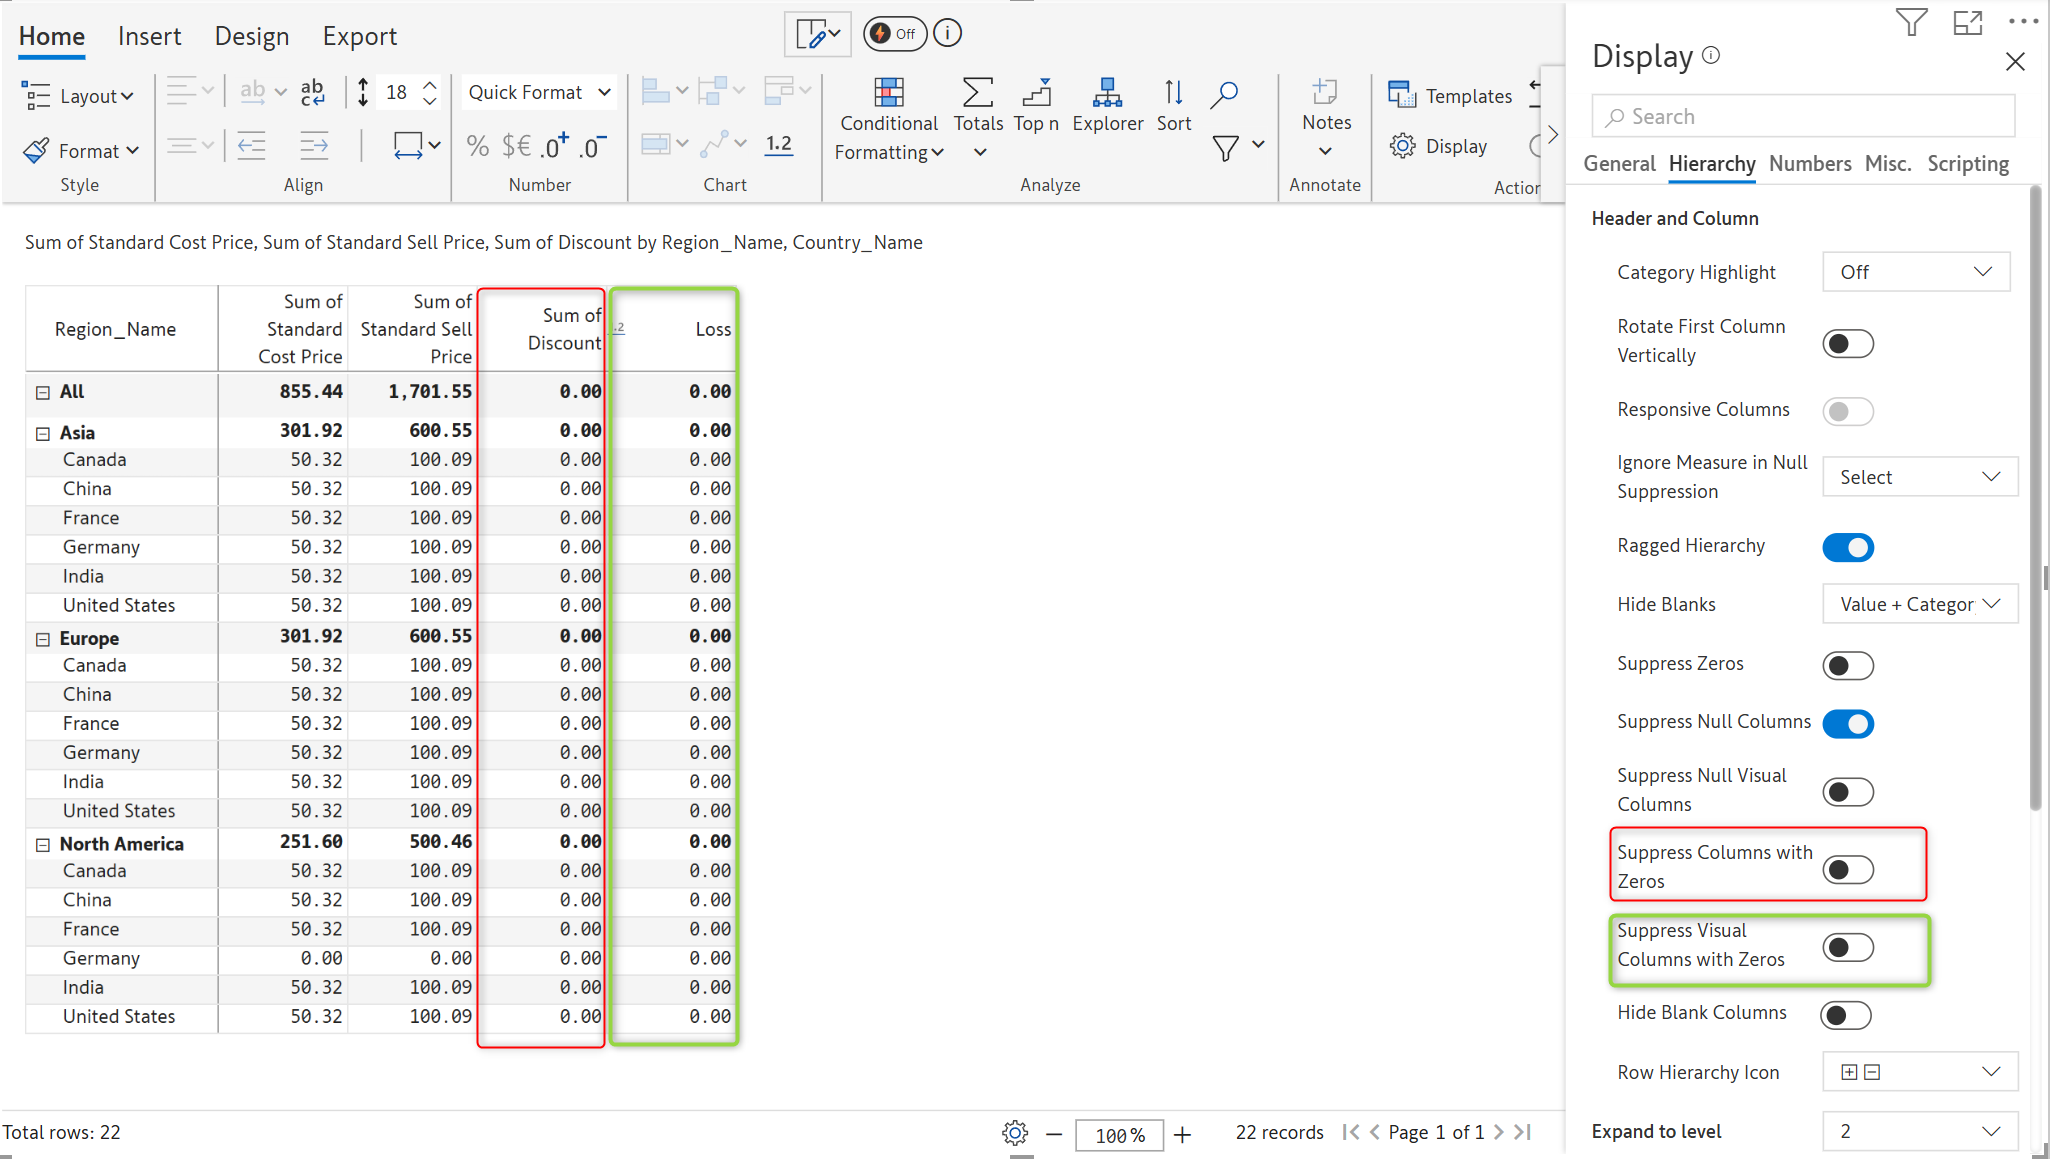Click the Display settings button
This screenshot has width=2050, height=1159.
1438,146
